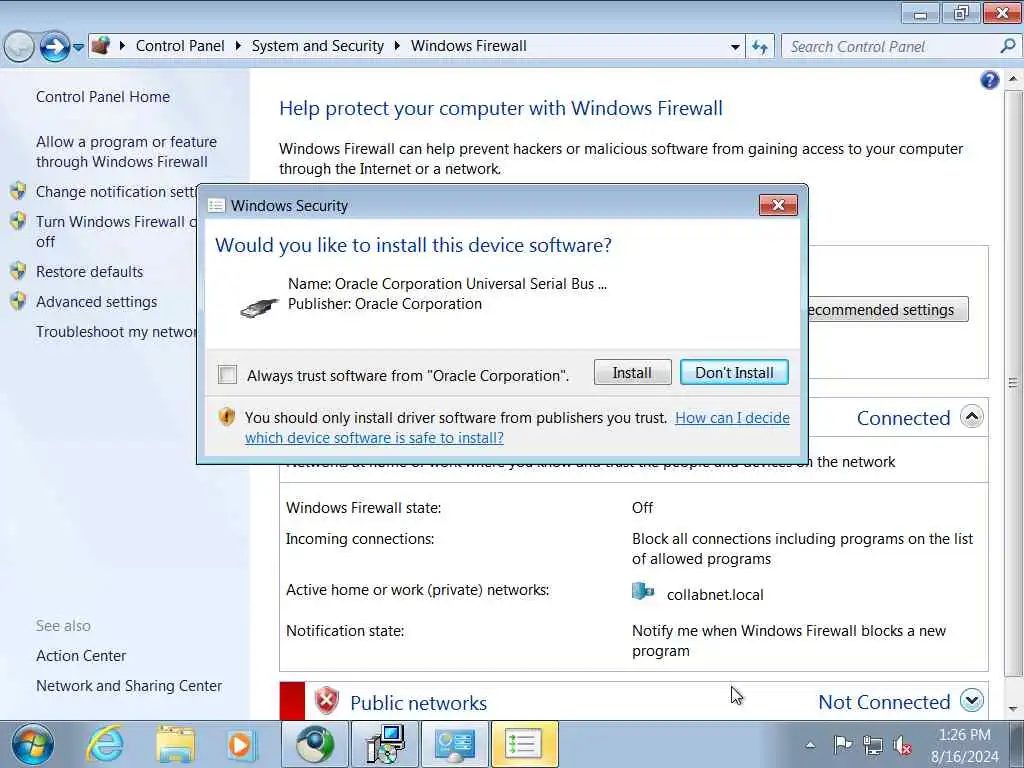
Task: Open Control Panel Home
Action: (103, 97)
